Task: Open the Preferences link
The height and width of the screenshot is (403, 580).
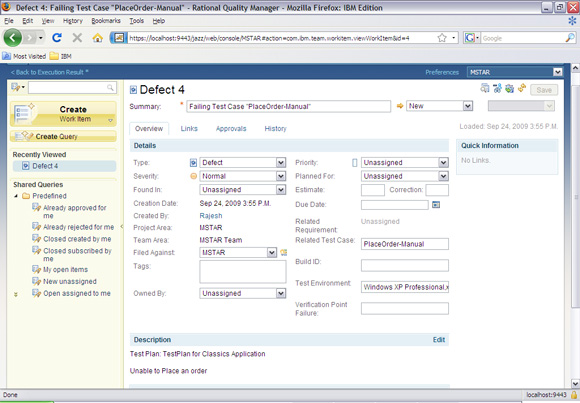Action: tap(442, 72)
